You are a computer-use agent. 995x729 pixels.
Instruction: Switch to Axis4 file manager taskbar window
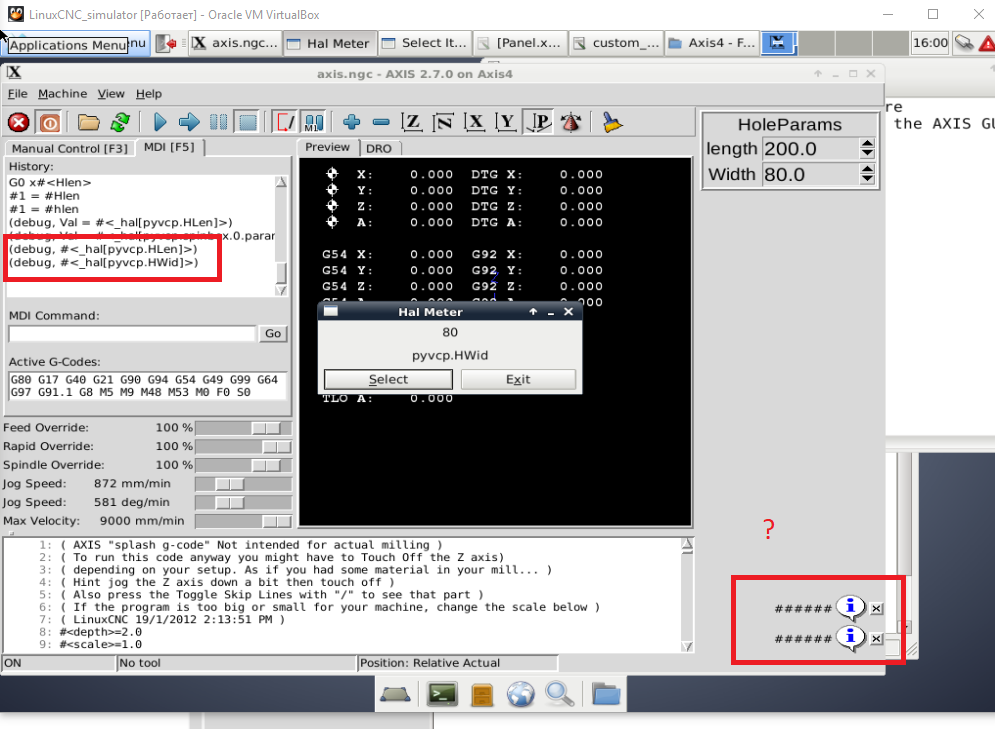[713, 43]
